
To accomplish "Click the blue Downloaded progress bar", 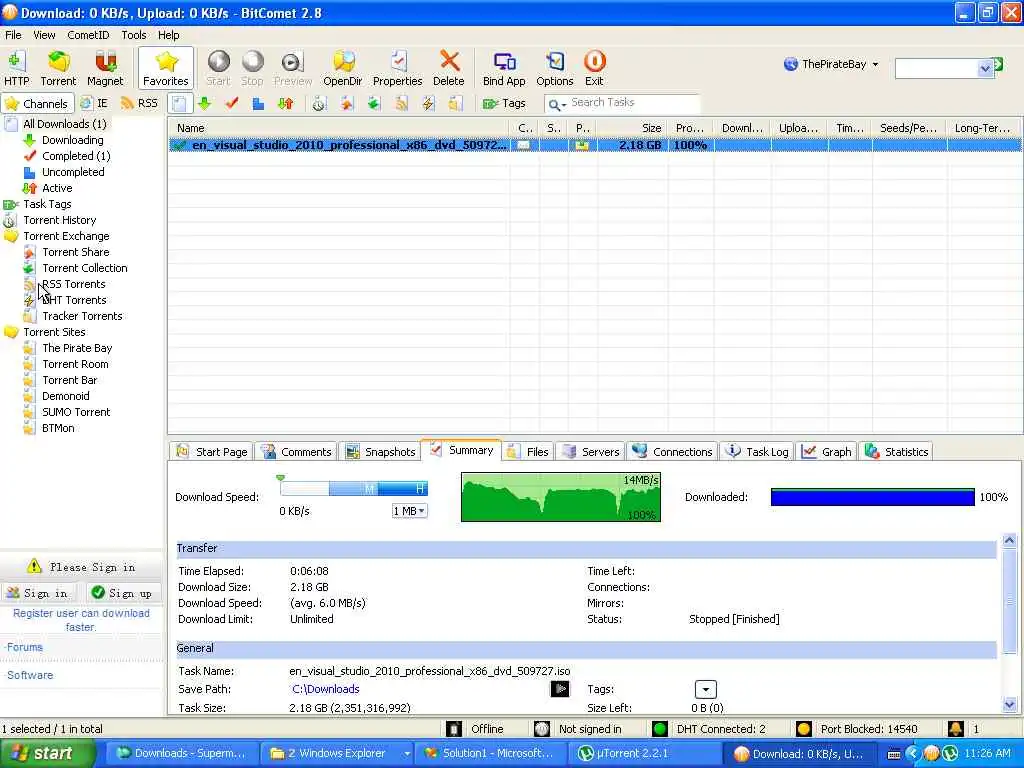I will 872,497.
